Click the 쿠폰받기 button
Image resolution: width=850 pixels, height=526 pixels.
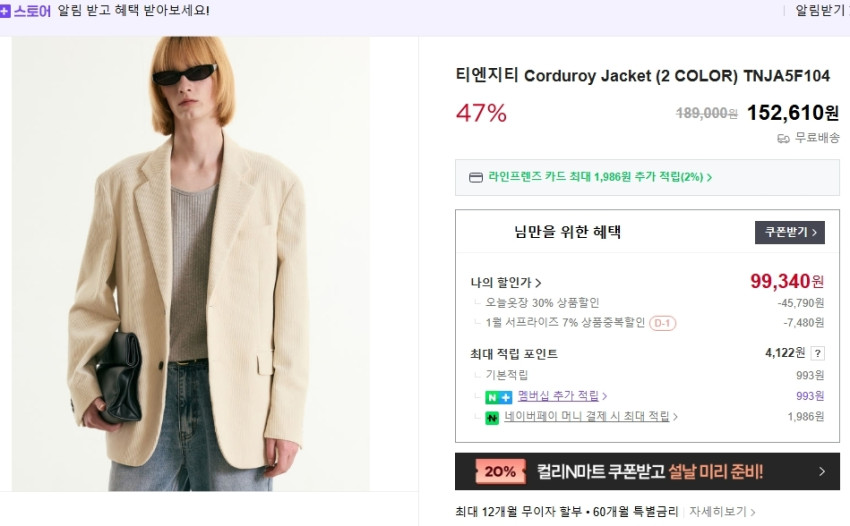pos(790,232)
